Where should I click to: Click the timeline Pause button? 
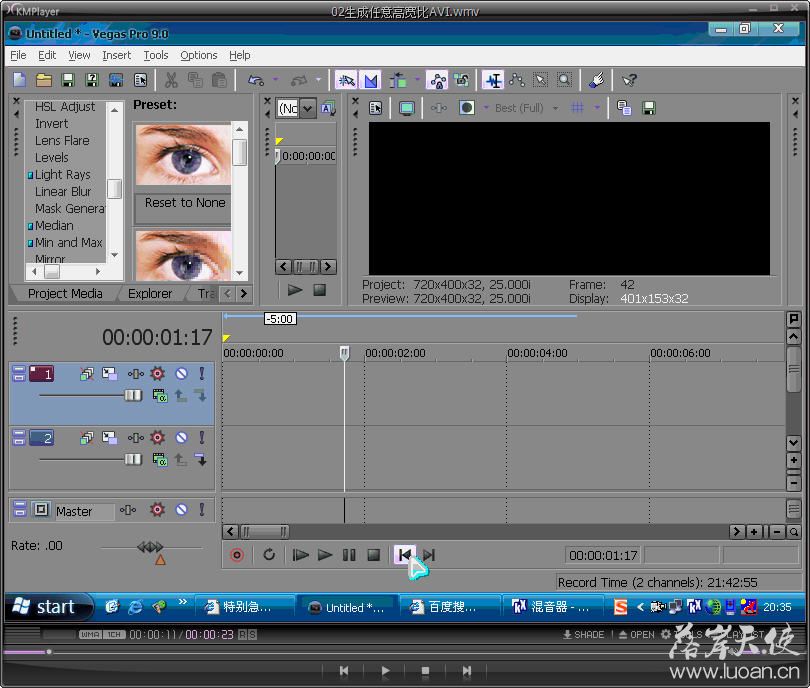coord(349,555)
